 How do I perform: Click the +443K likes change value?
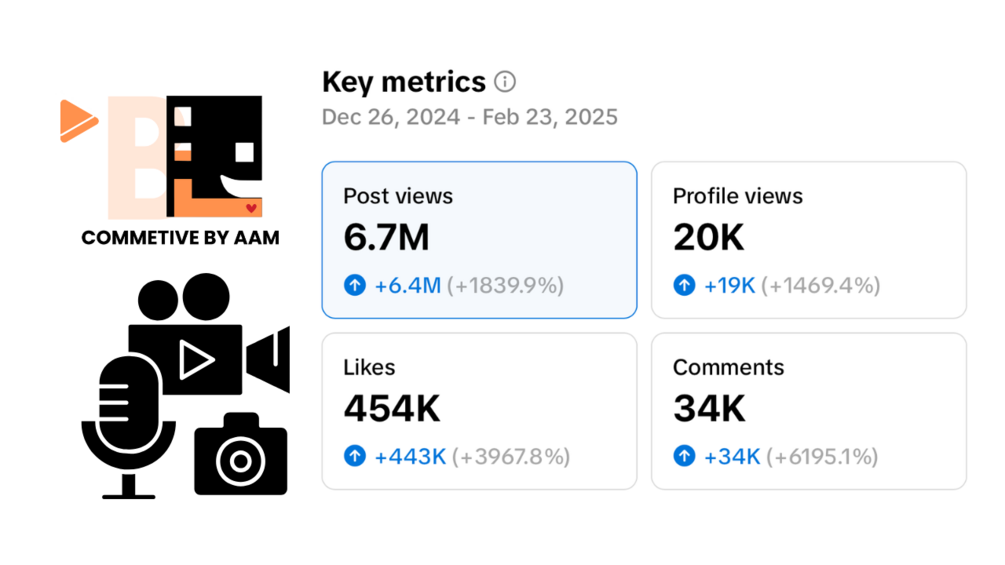(x=410, y=457)
